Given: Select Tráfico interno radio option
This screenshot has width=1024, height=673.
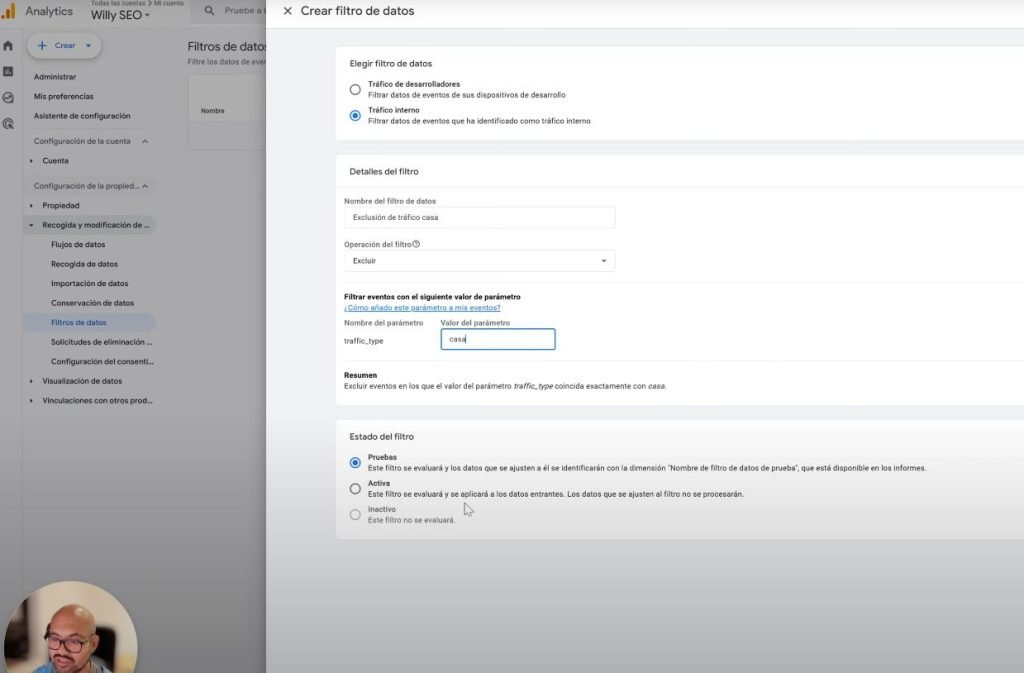Looking at the screenshot, I should tap(355, 116).
